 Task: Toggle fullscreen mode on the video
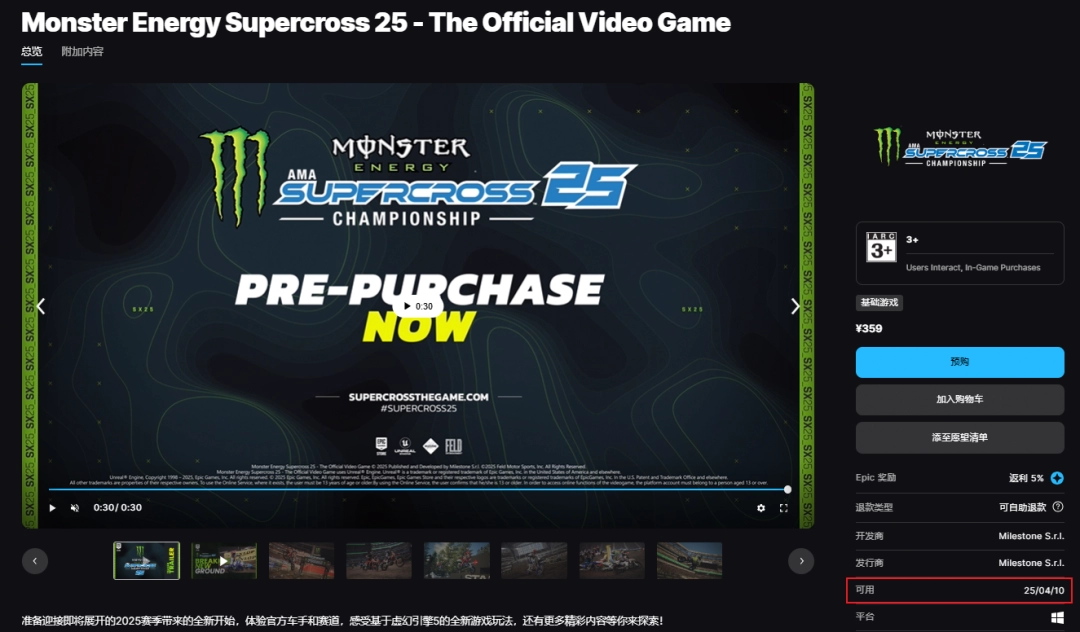tap(783, 508)
